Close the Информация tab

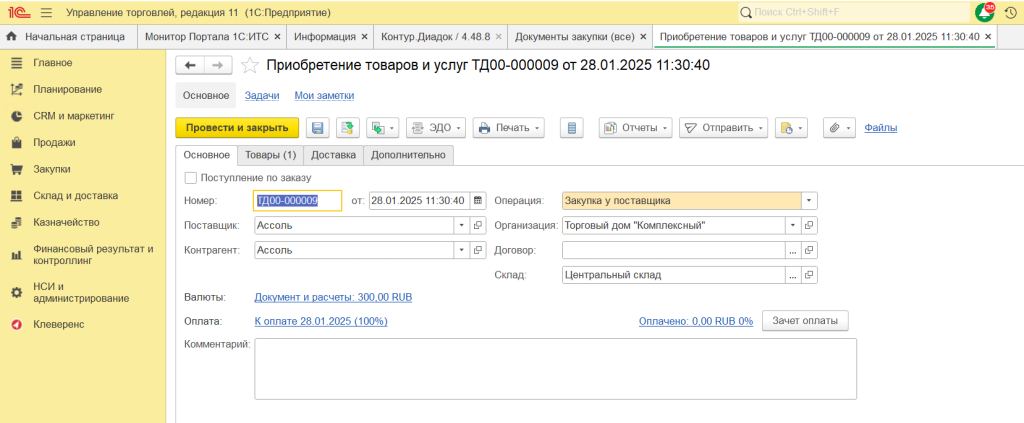tap(364, 37)
